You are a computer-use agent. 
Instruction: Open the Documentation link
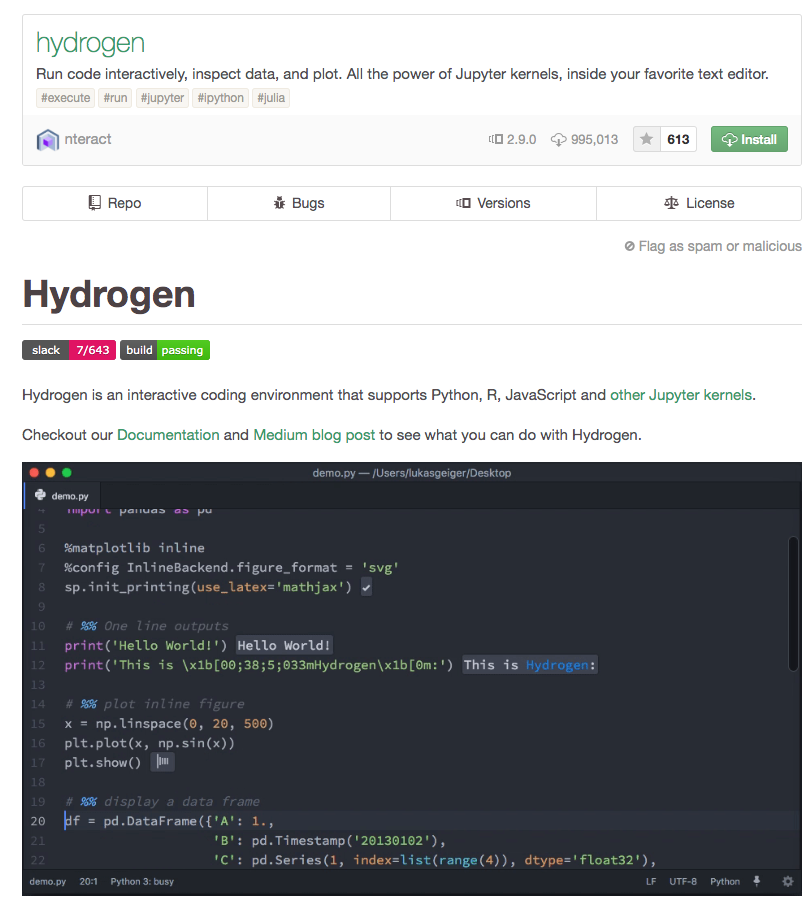[x=168, y=435]
